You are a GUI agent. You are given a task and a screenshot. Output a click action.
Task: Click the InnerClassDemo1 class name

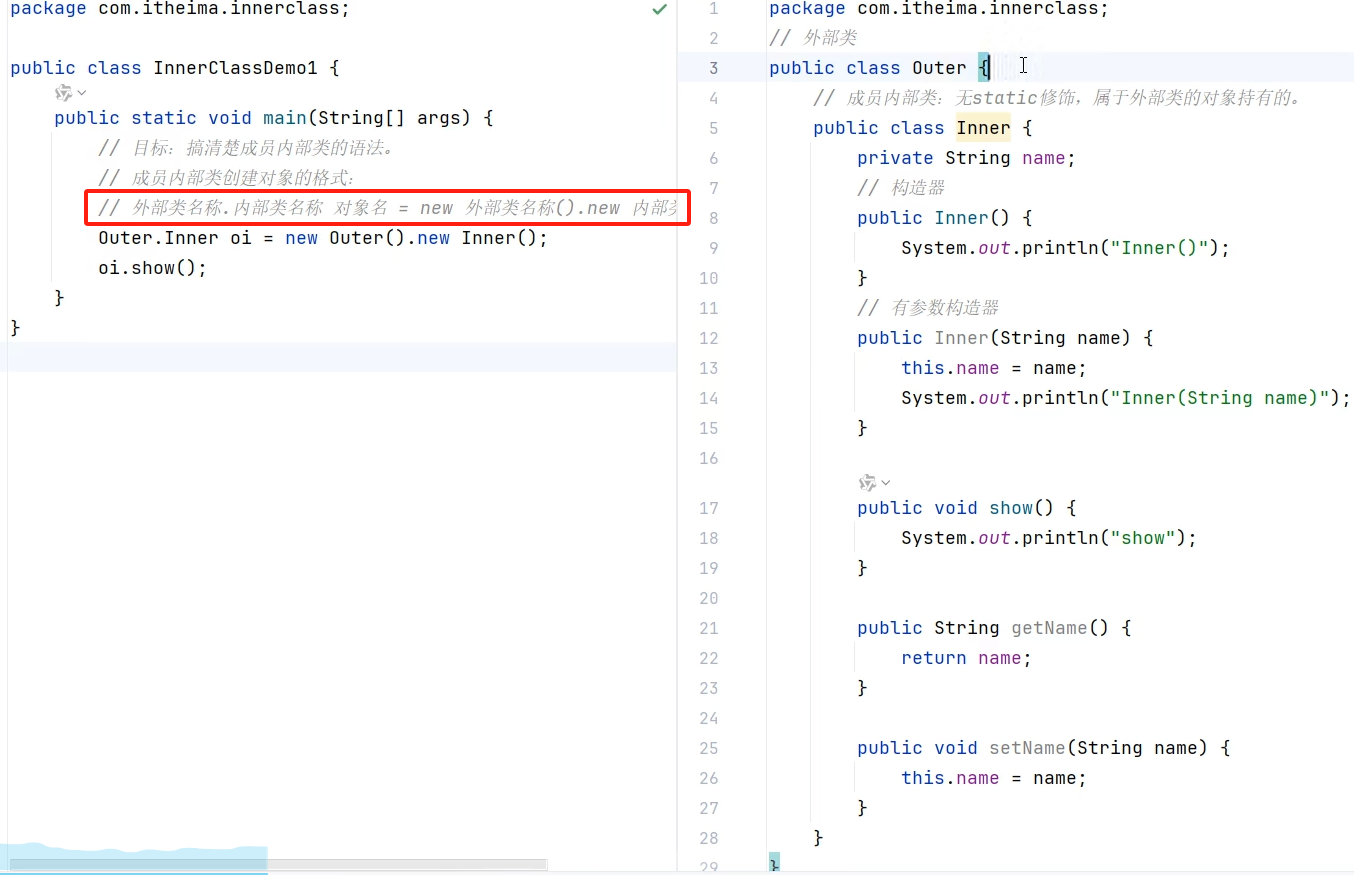pos(235,68)
